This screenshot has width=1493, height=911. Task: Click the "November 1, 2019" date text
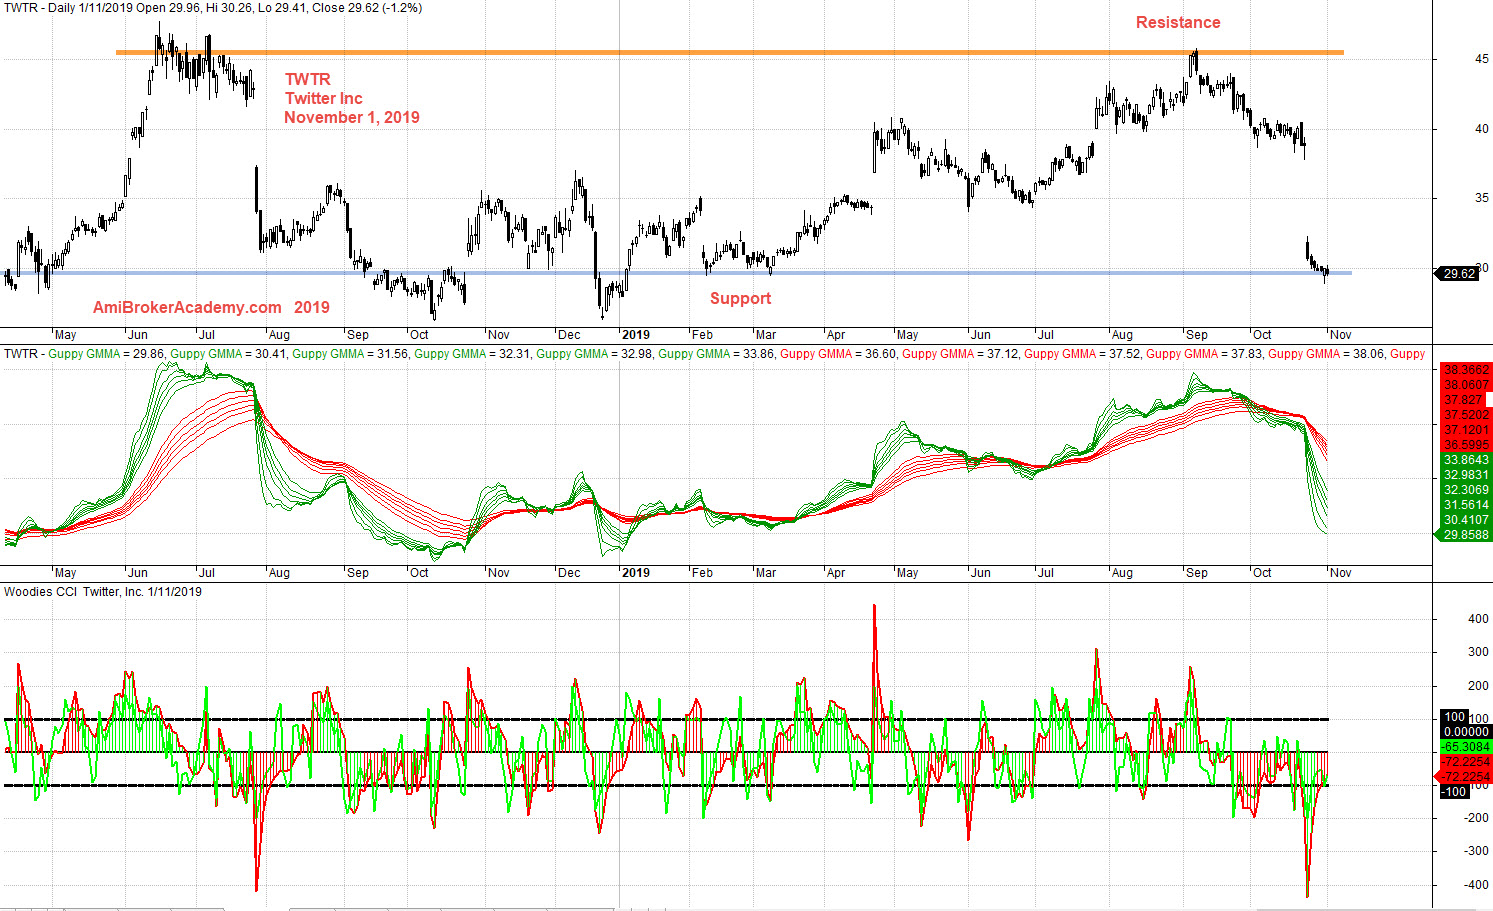tap(352, 117)
